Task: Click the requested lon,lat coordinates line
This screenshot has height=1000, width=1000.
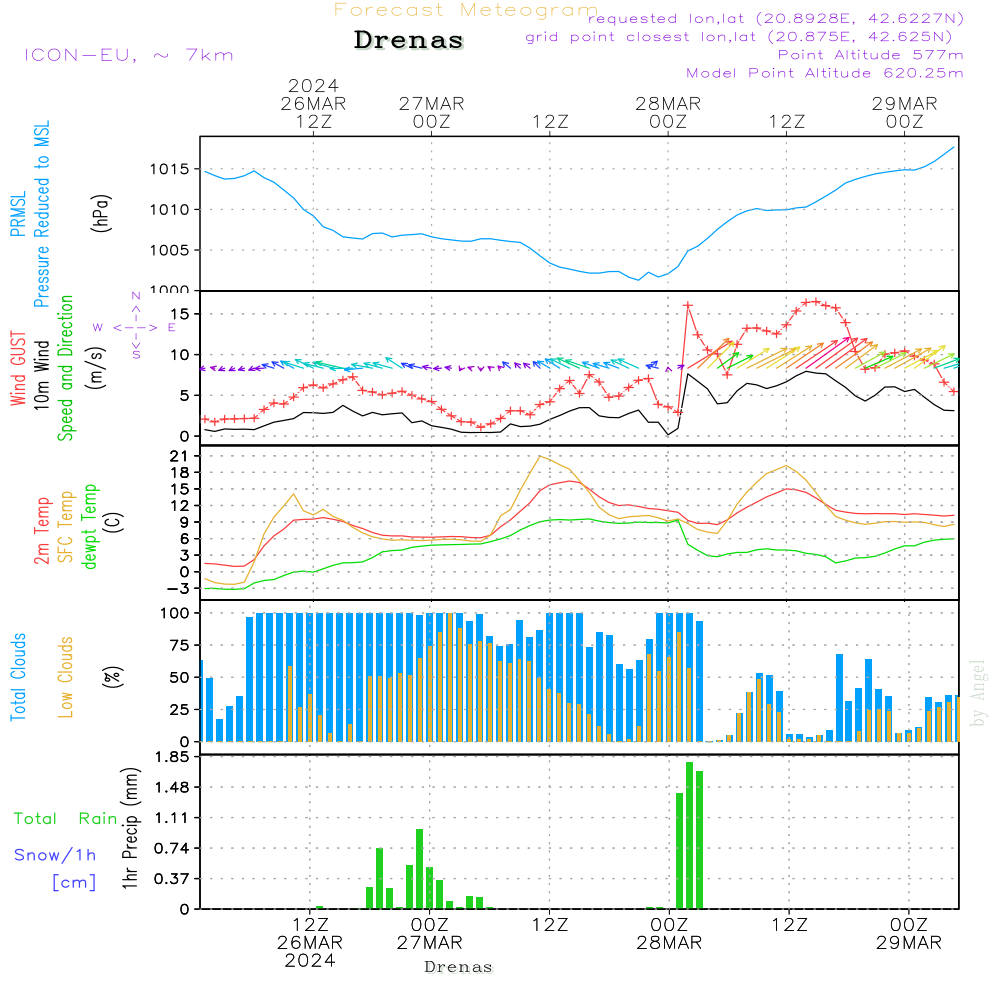Action: pos(776,18)
